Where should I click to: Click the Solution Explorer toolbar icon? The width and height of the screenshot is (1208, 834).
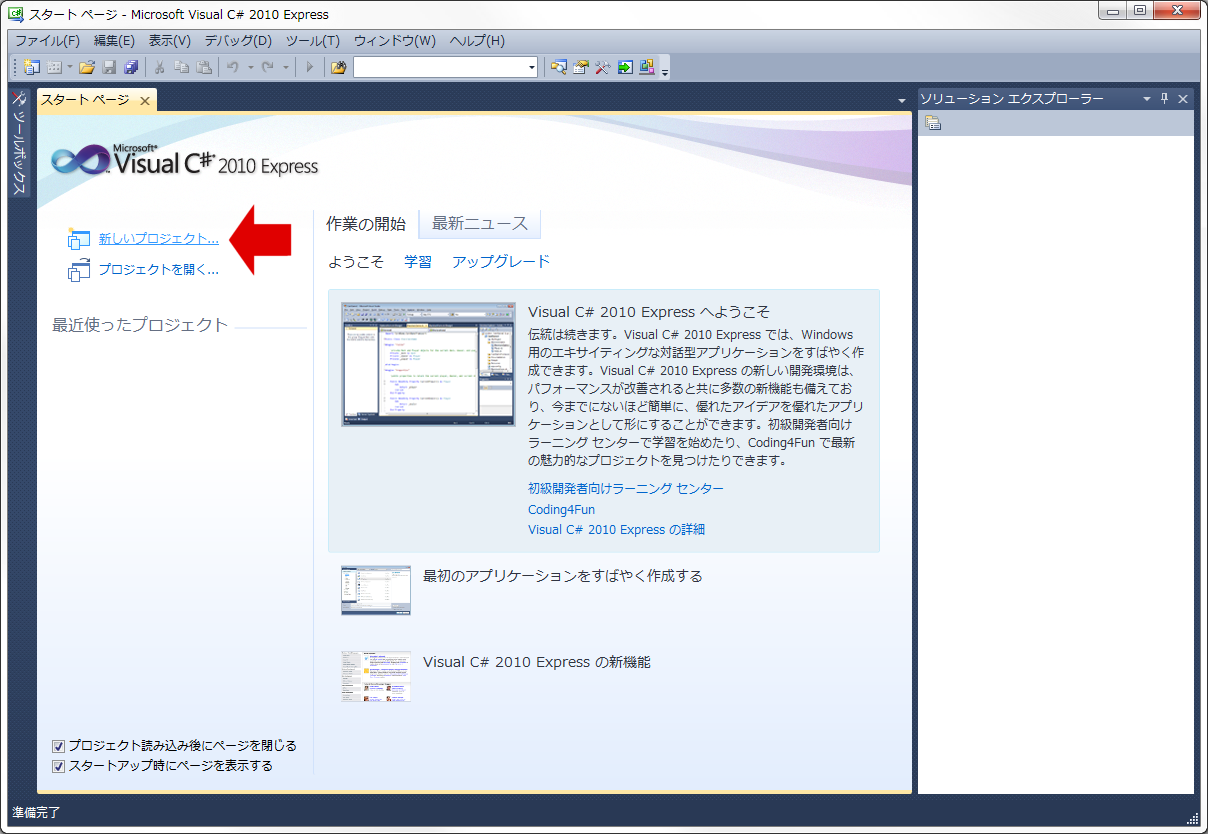558,67
